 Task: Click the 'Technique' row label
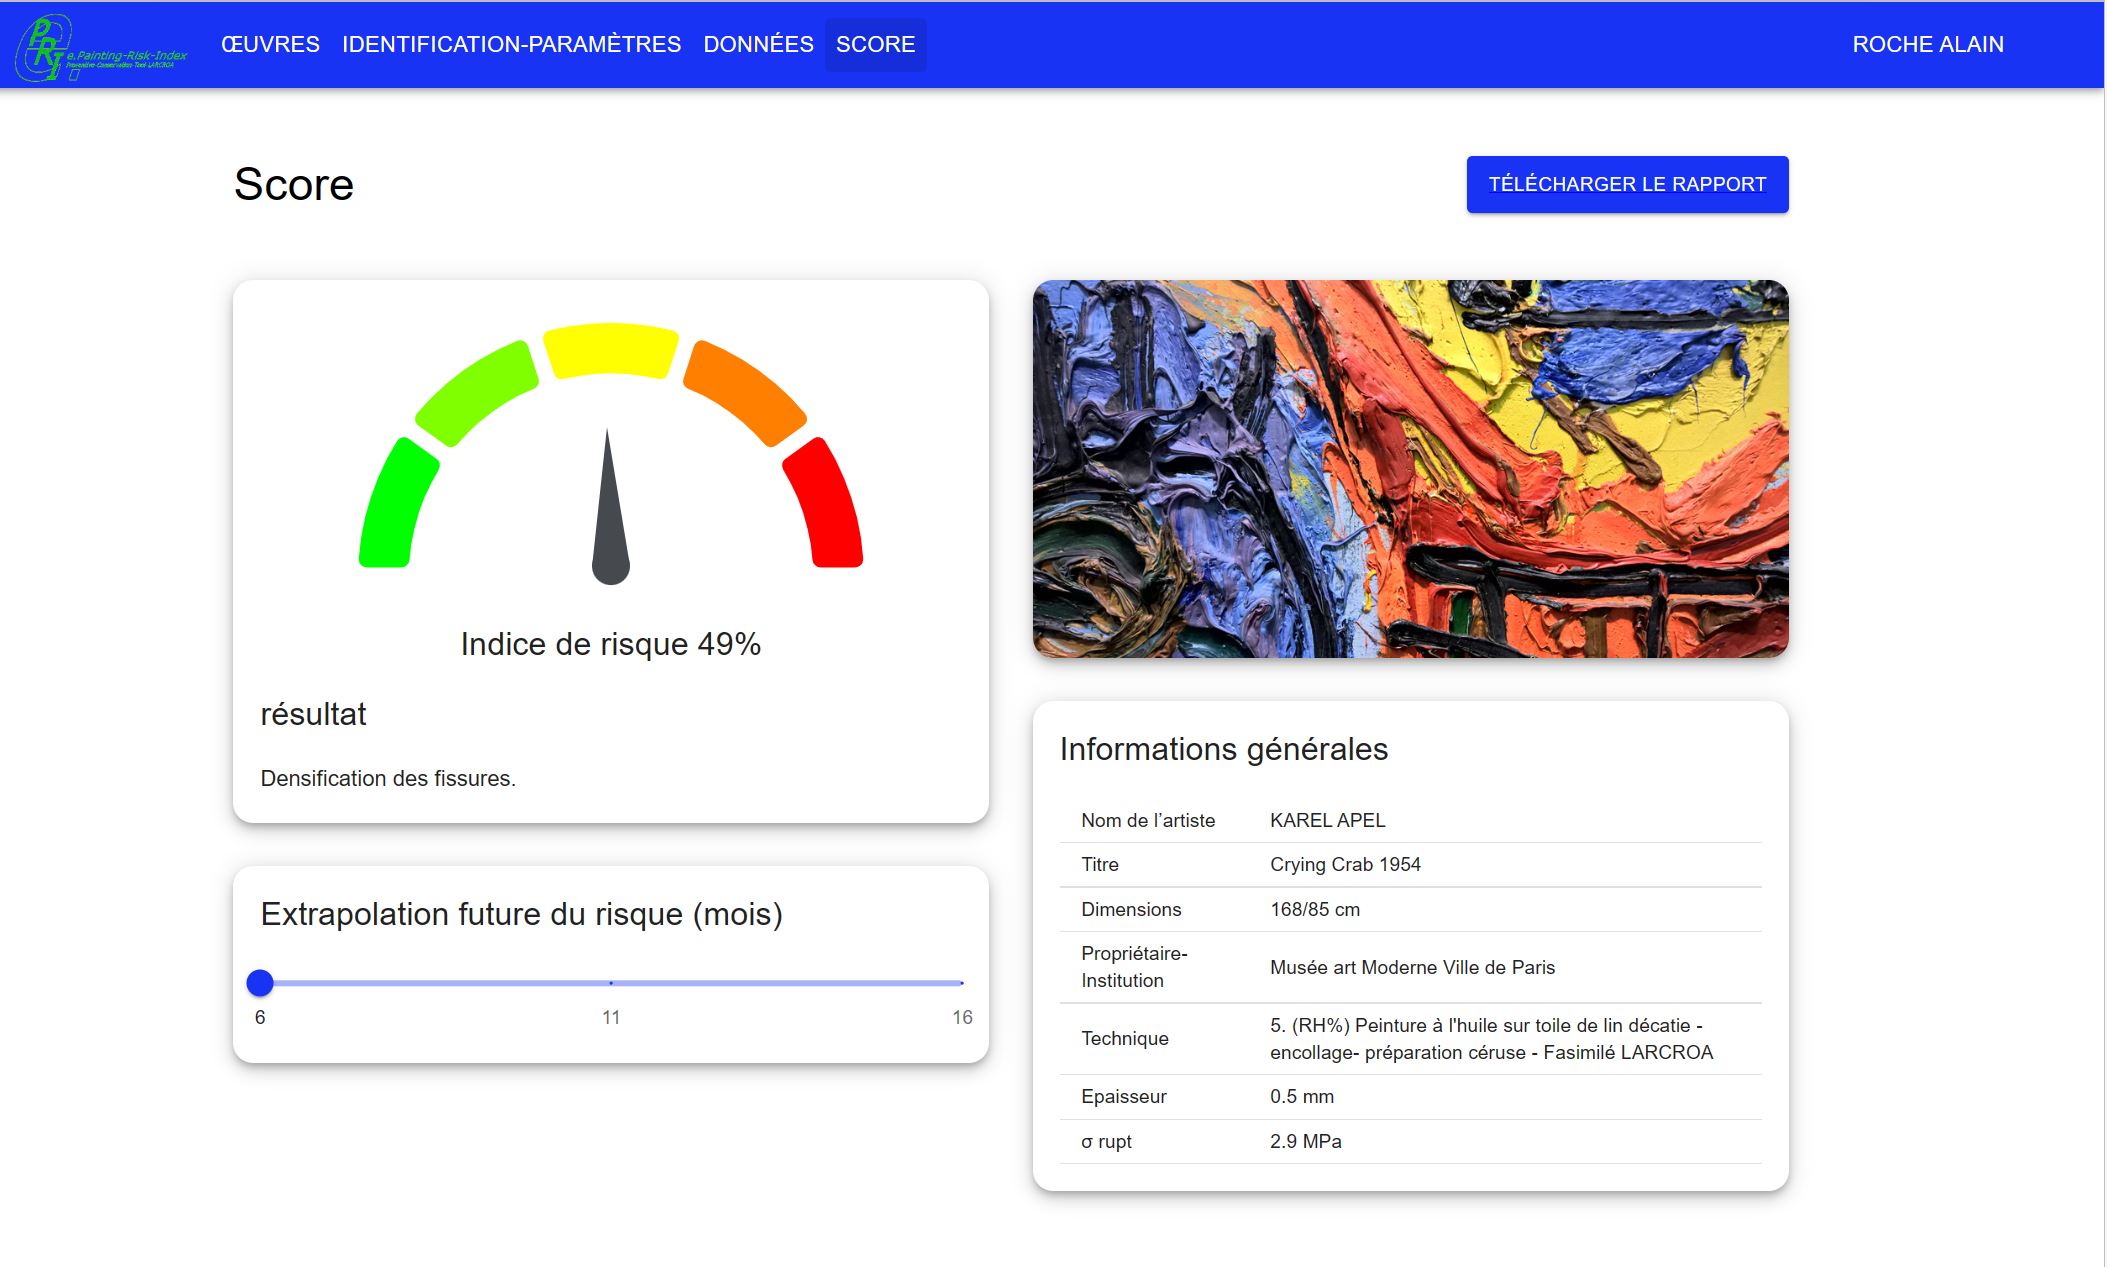(x=1125, y=1038)
